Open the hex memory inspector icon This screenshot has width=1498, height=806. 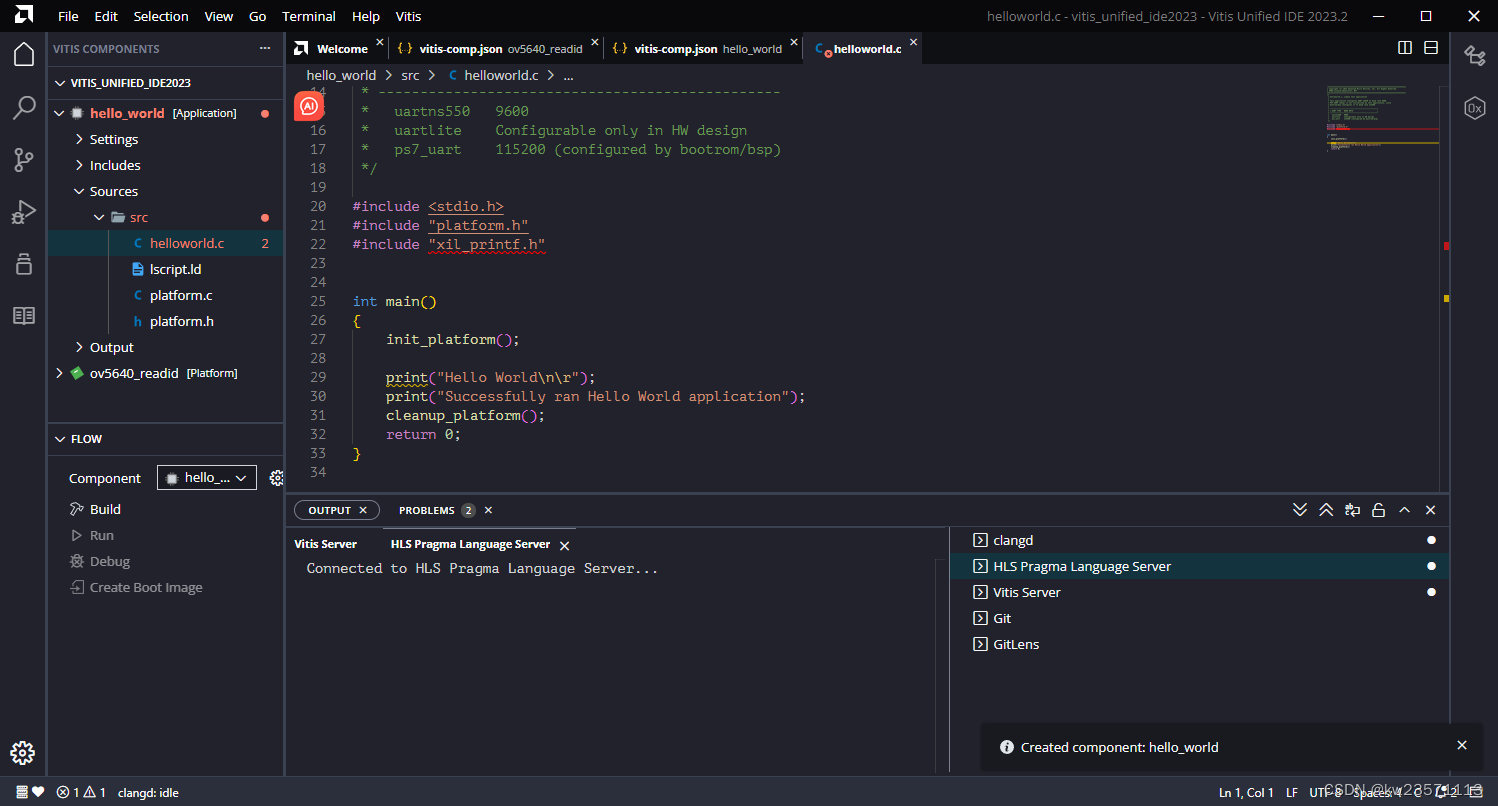point(1474,108)
